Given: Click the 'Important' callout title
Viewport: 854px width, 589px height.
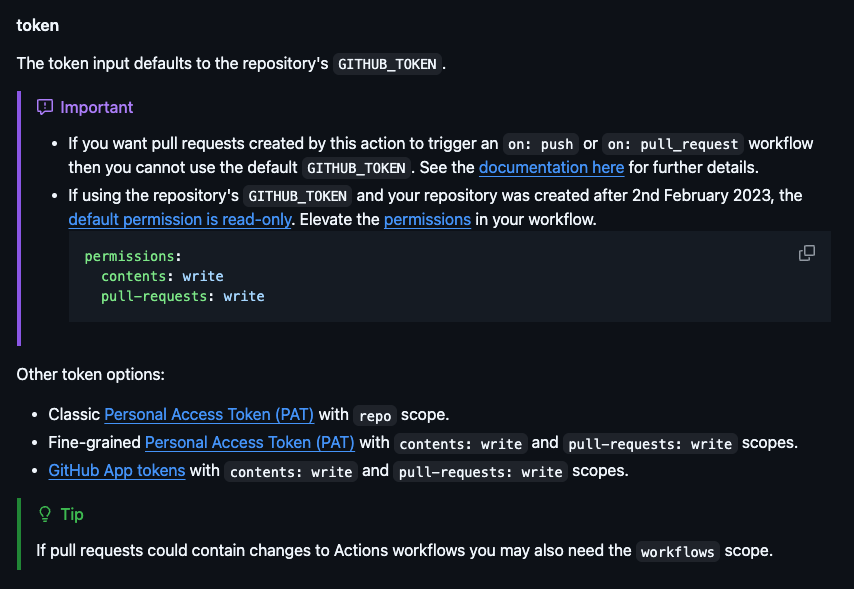Looking at the screenshot, I should tap(96, 107).
